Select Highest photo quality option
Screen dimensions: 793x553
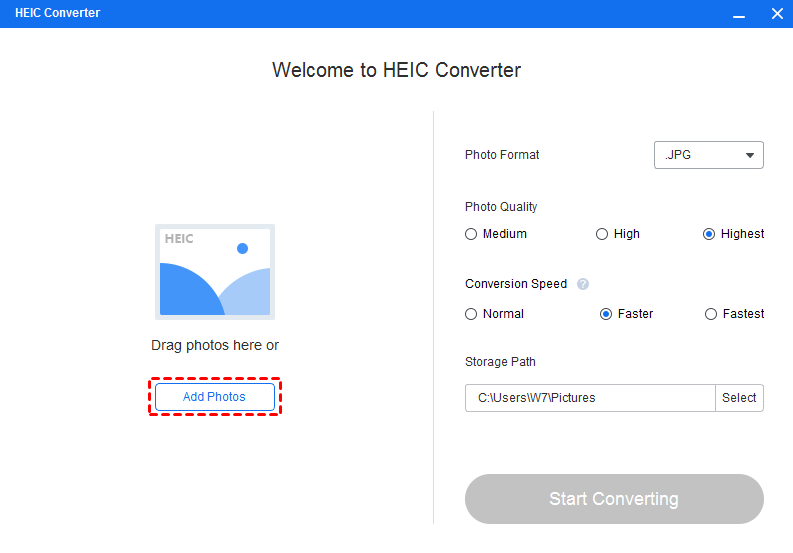point(709,234)
